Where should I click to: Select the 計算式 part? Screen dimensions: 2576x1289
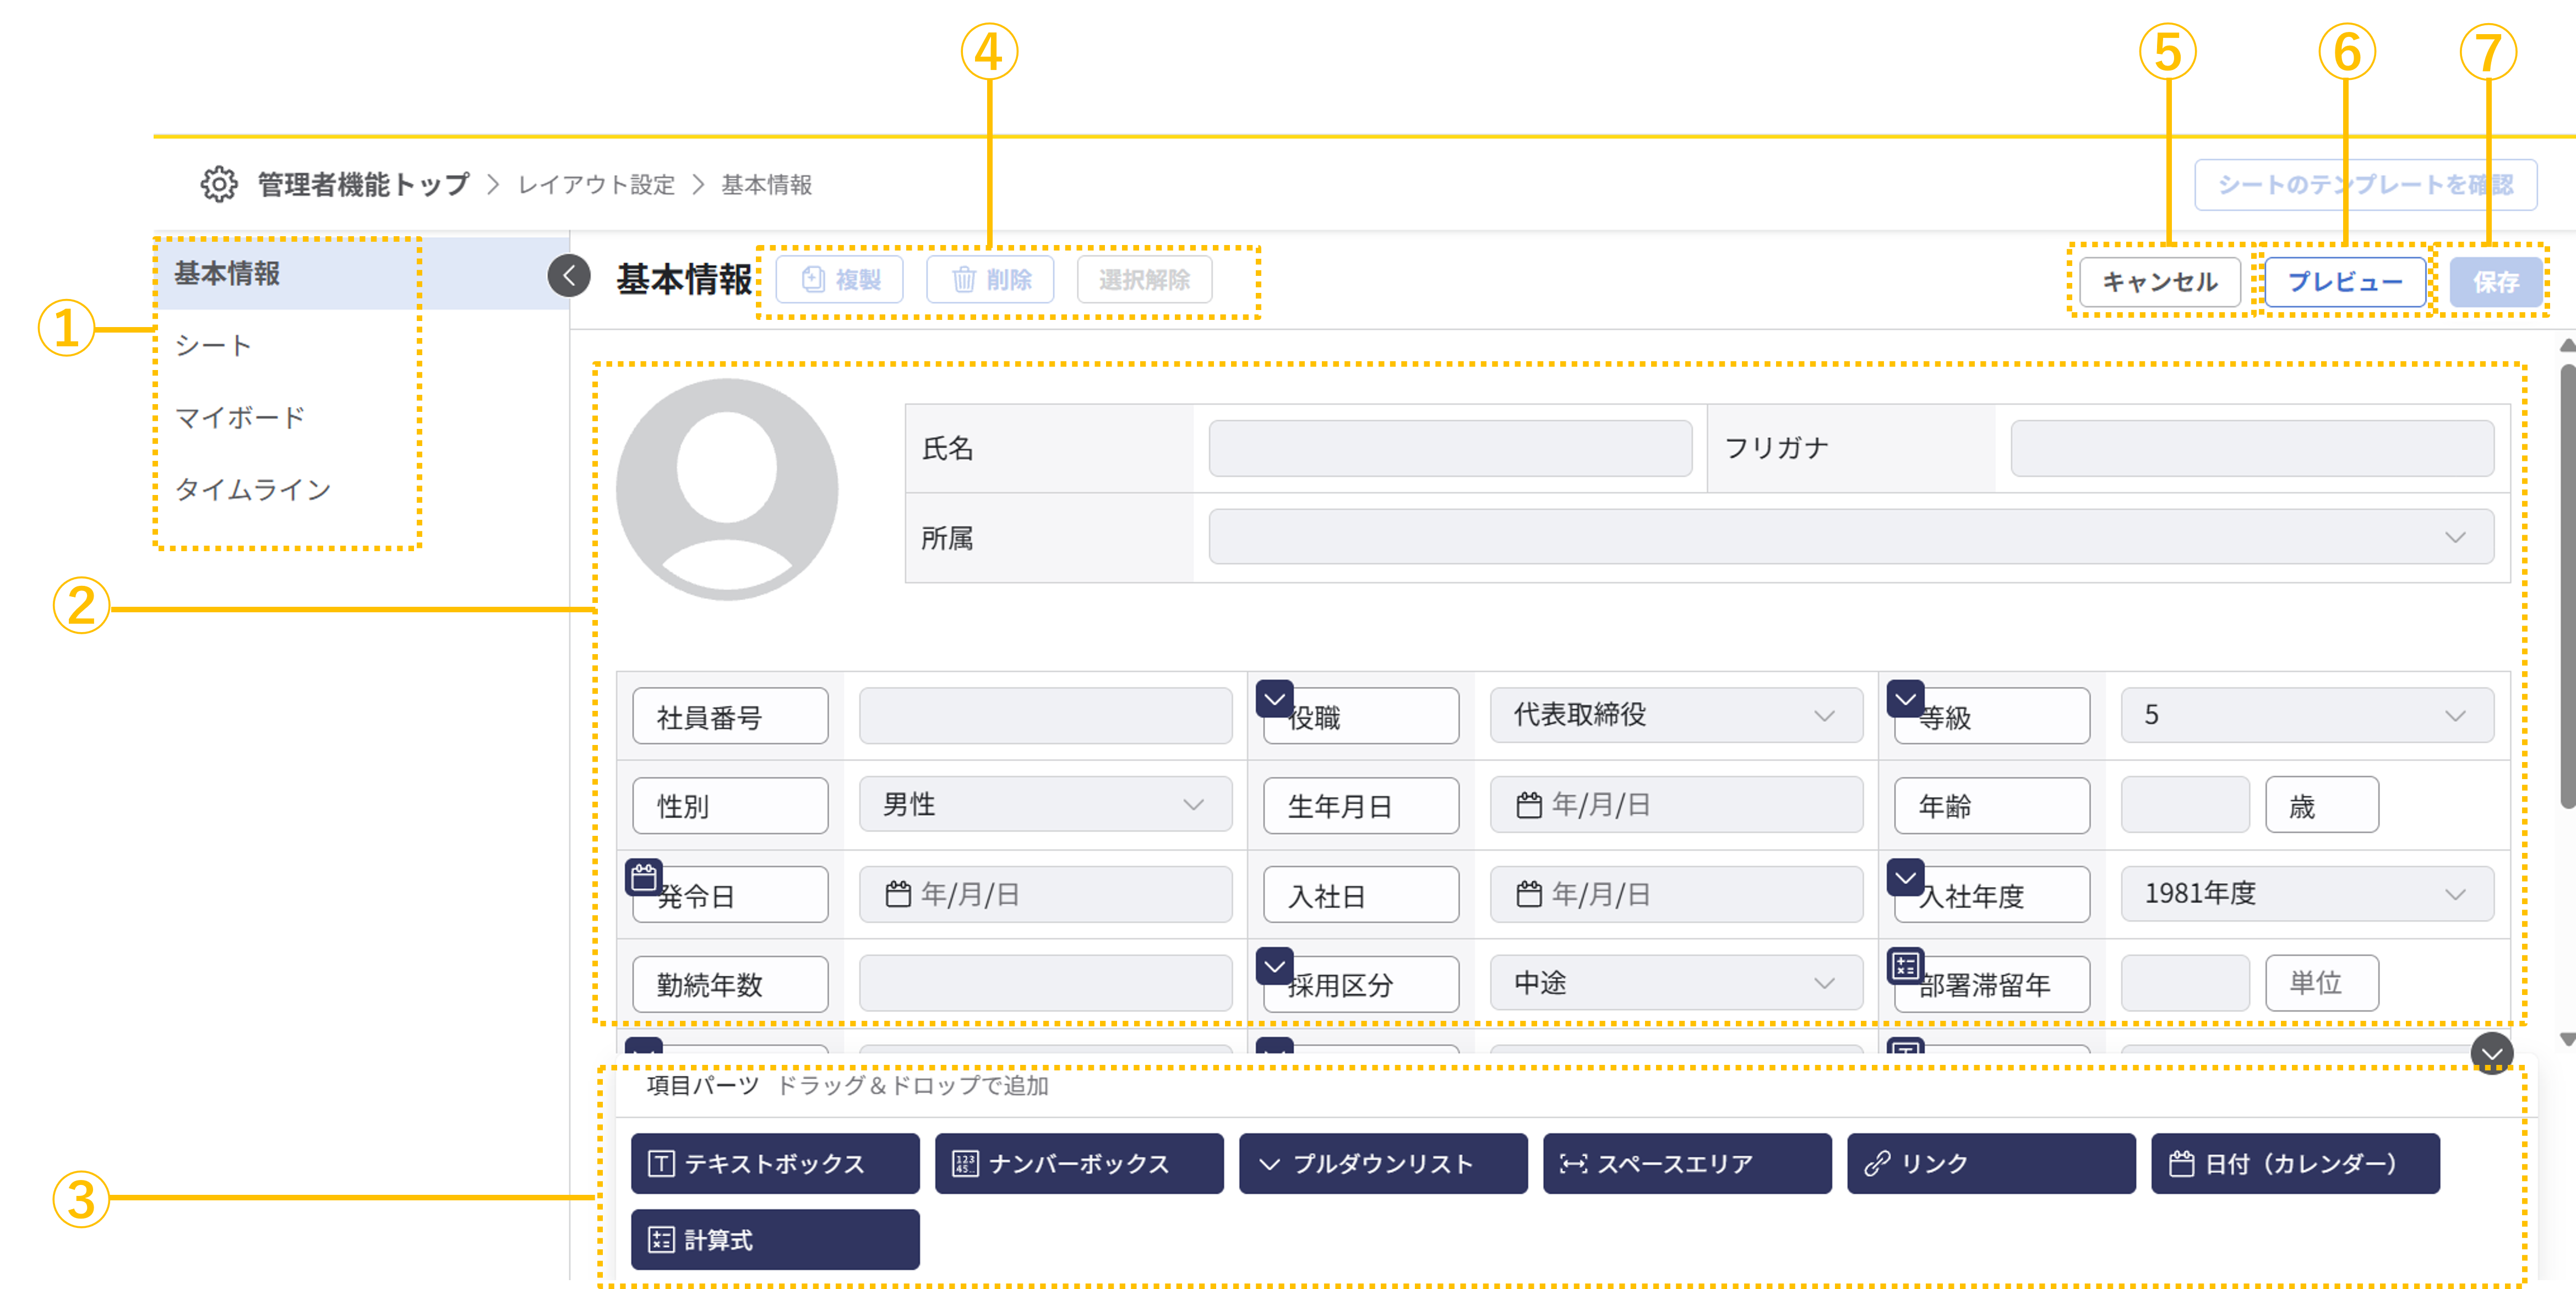[775, 1239]
